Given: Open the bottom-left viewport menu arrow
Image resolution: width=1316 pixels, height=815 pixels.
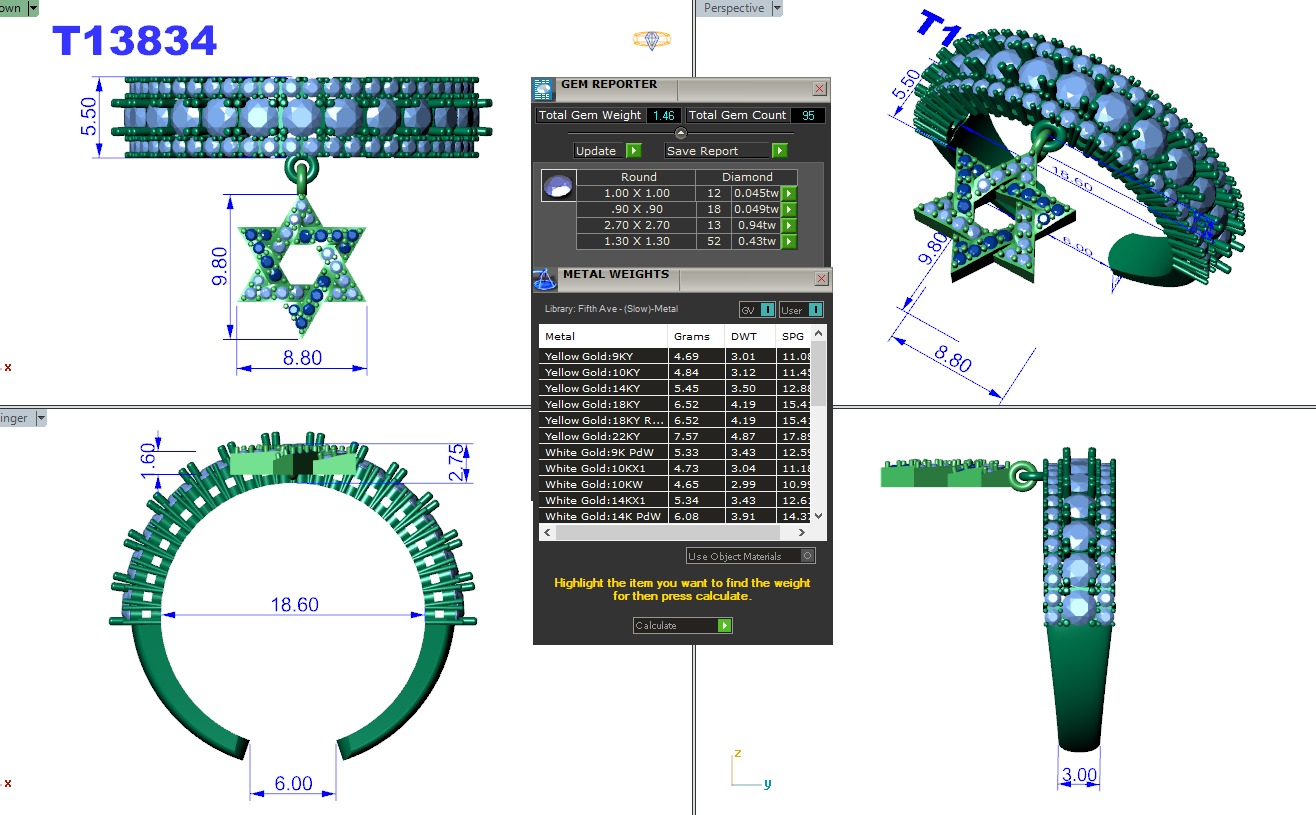Looking at the screenshot, I should tap(41, 419).
